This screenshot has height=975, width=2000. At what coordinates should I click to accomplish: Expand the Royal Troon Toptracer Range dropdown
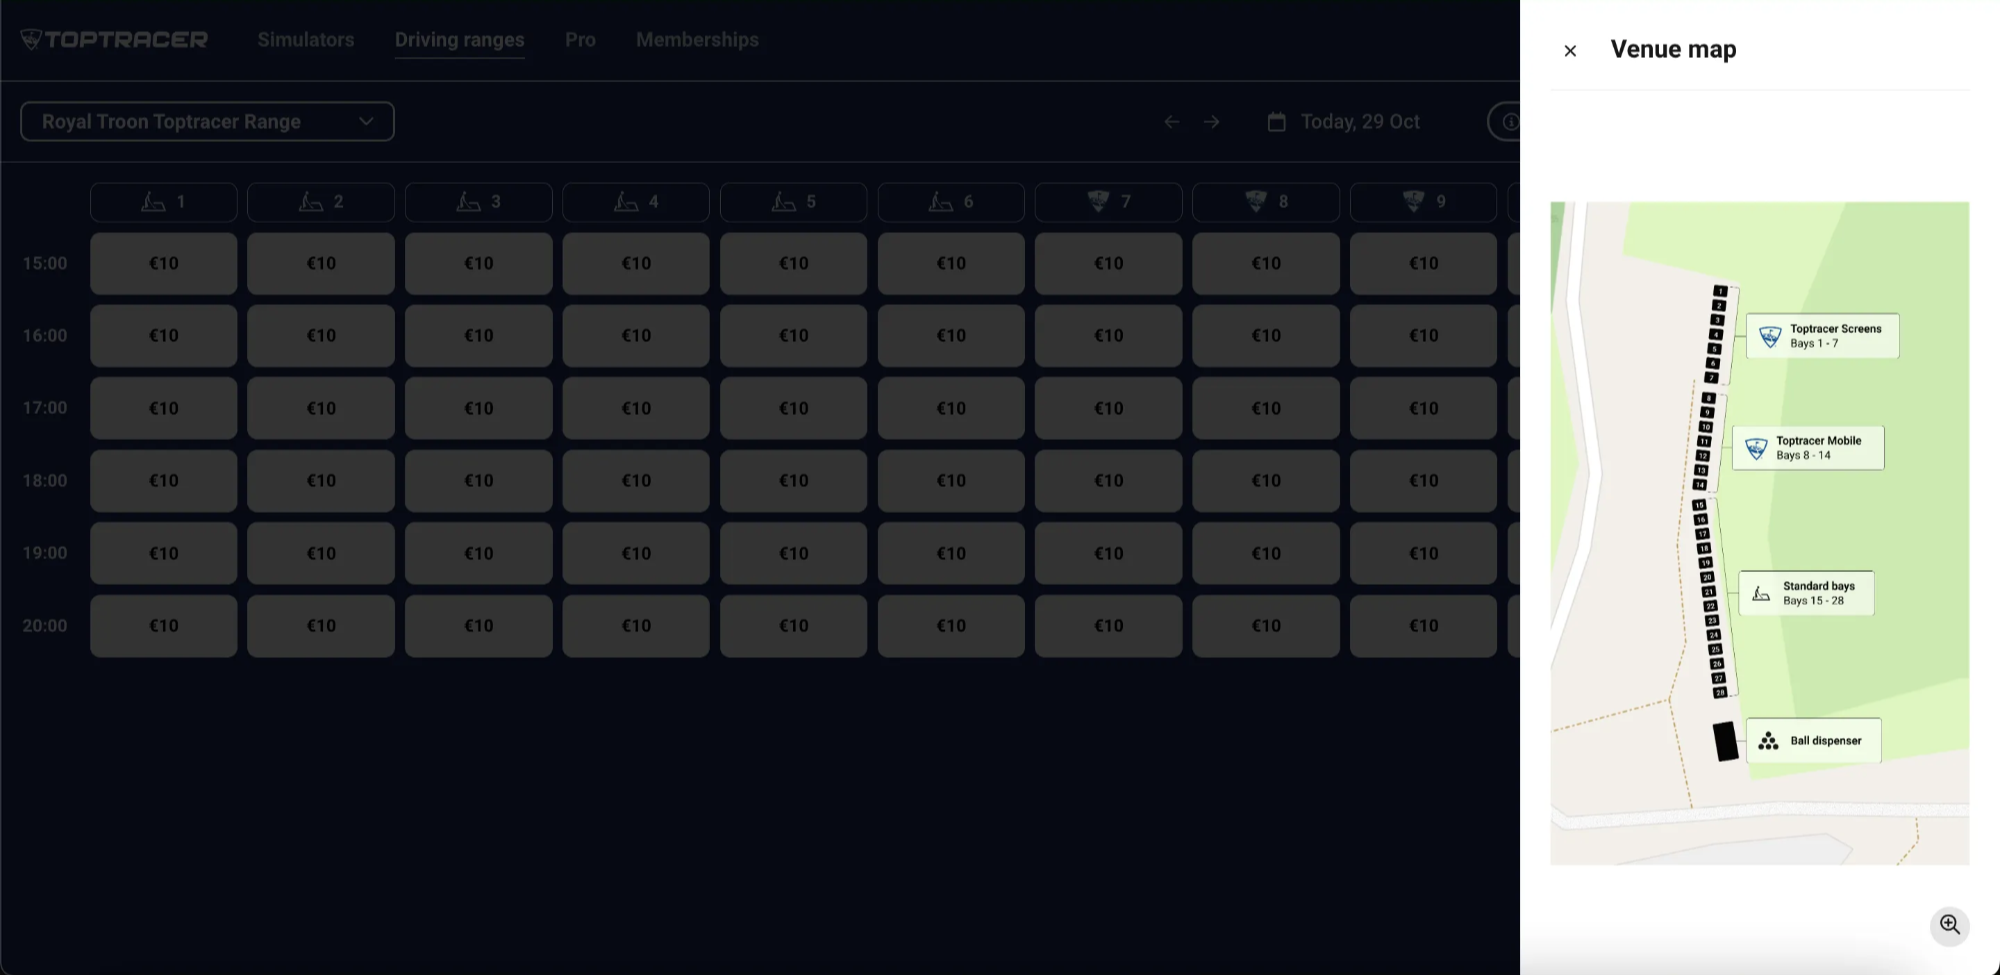pyautogui.click(x=207, y=121)
